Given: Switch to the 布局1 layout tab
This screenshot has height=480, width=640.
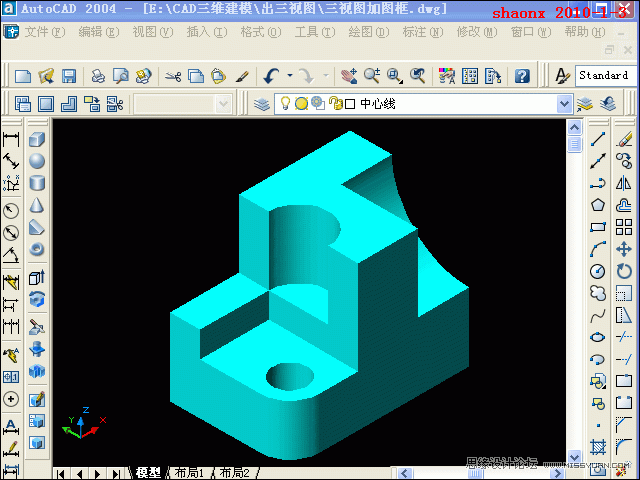Looking at the screenshot, I should coord(189,472).
